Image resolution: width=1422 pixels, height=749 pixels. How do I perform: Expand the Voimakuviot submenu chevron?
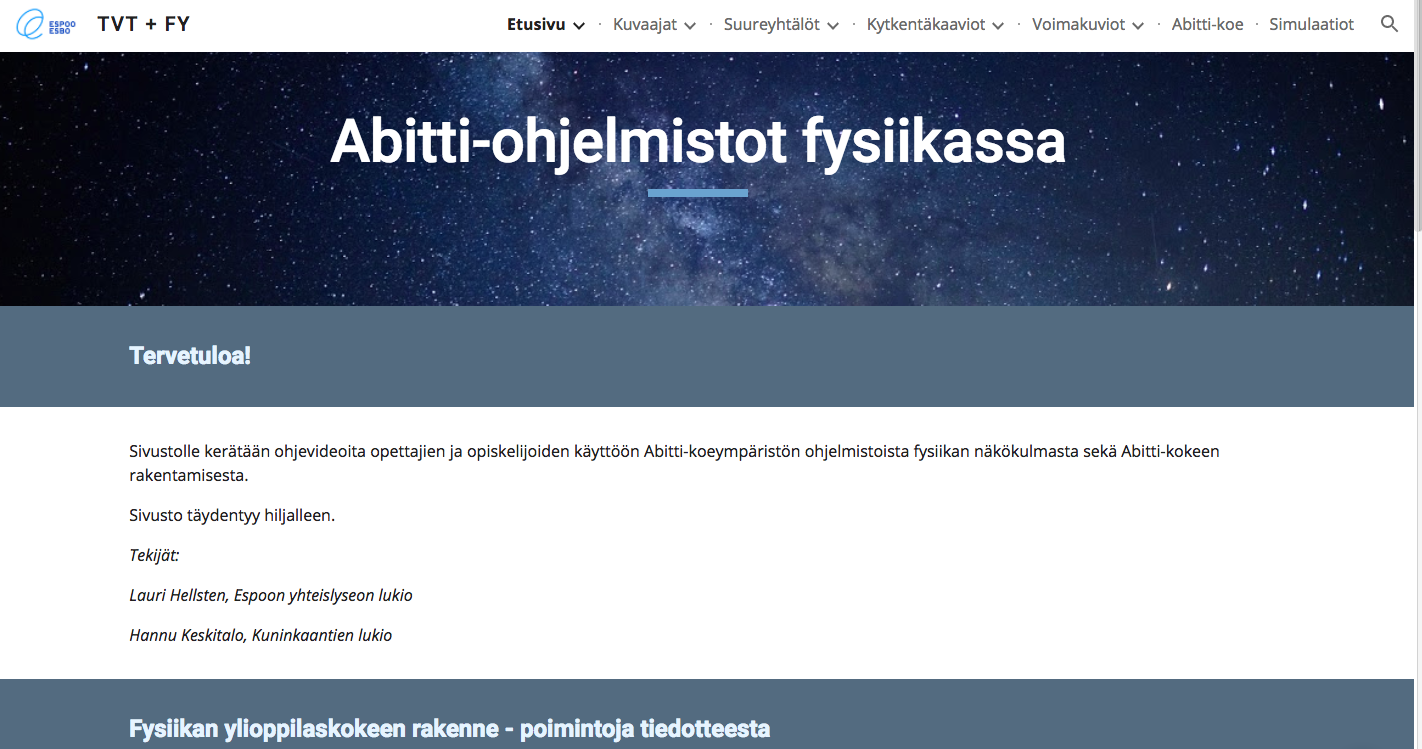coord(1138,26)
